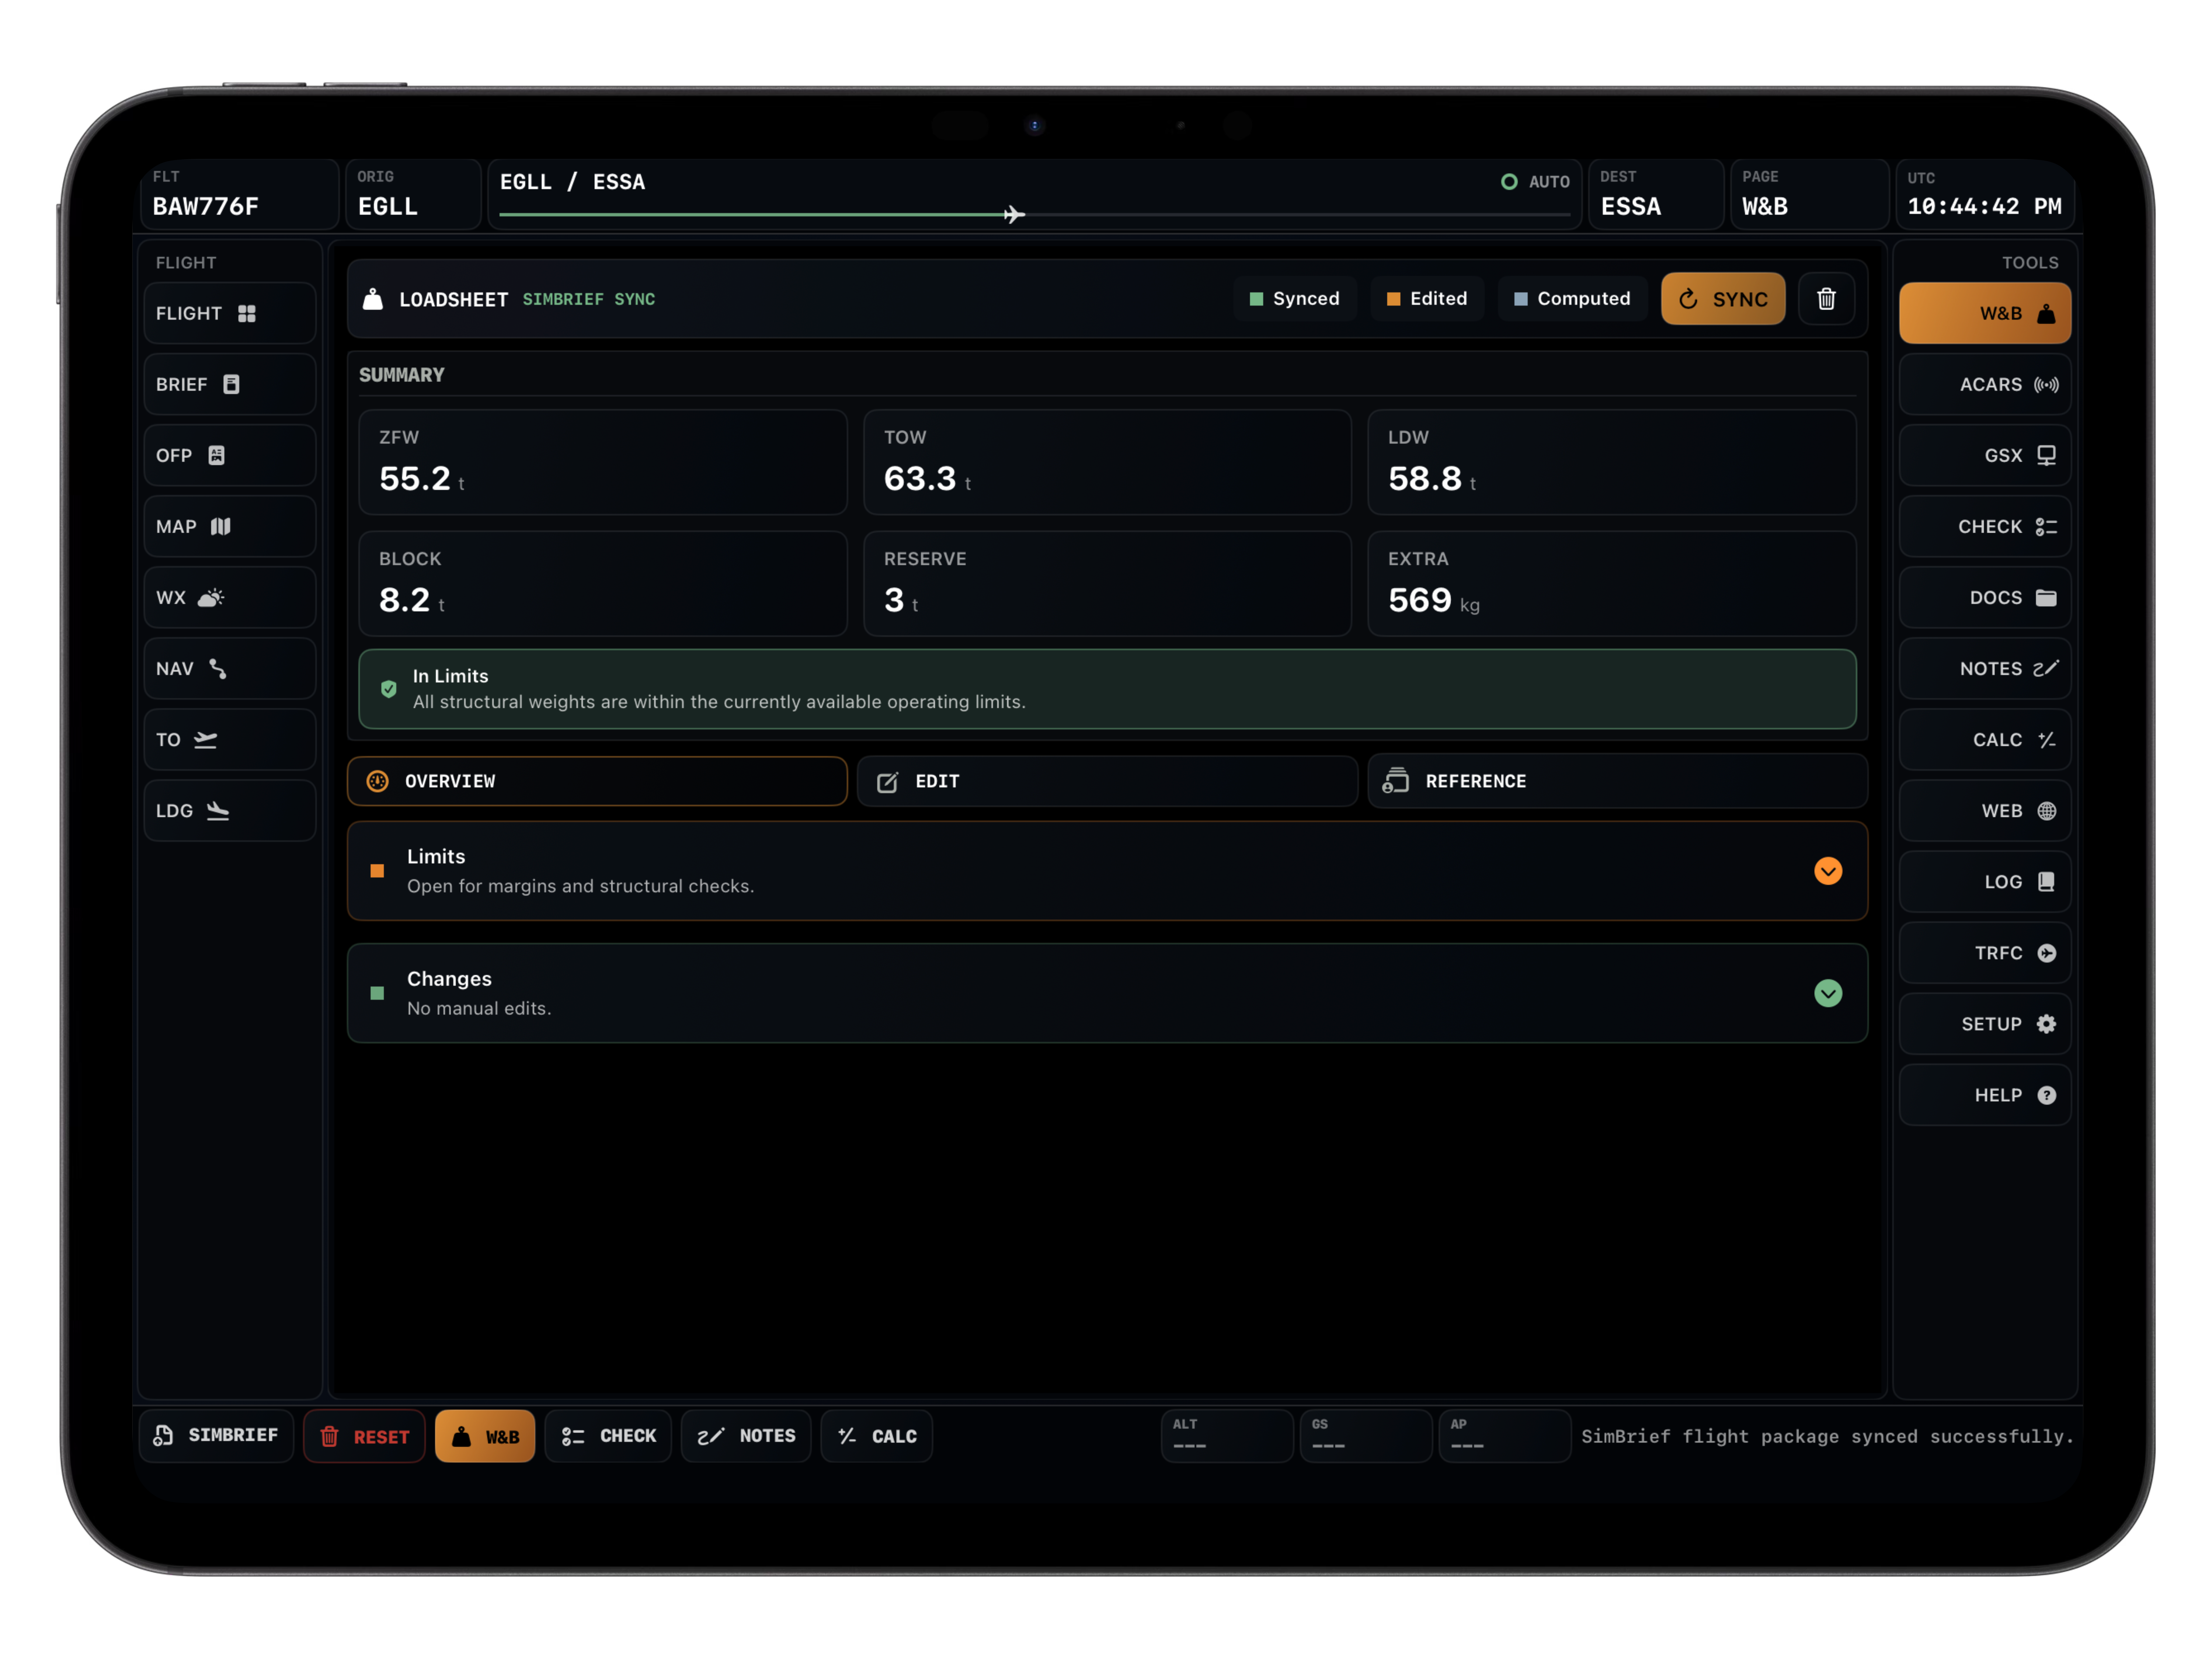
Task: Click the ORIG EGLL field
Action: (412, 194)
